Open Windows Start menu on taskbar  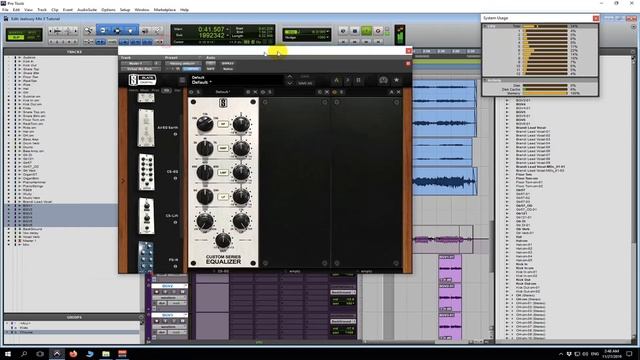pyautogui.click(x=7, y=353)
